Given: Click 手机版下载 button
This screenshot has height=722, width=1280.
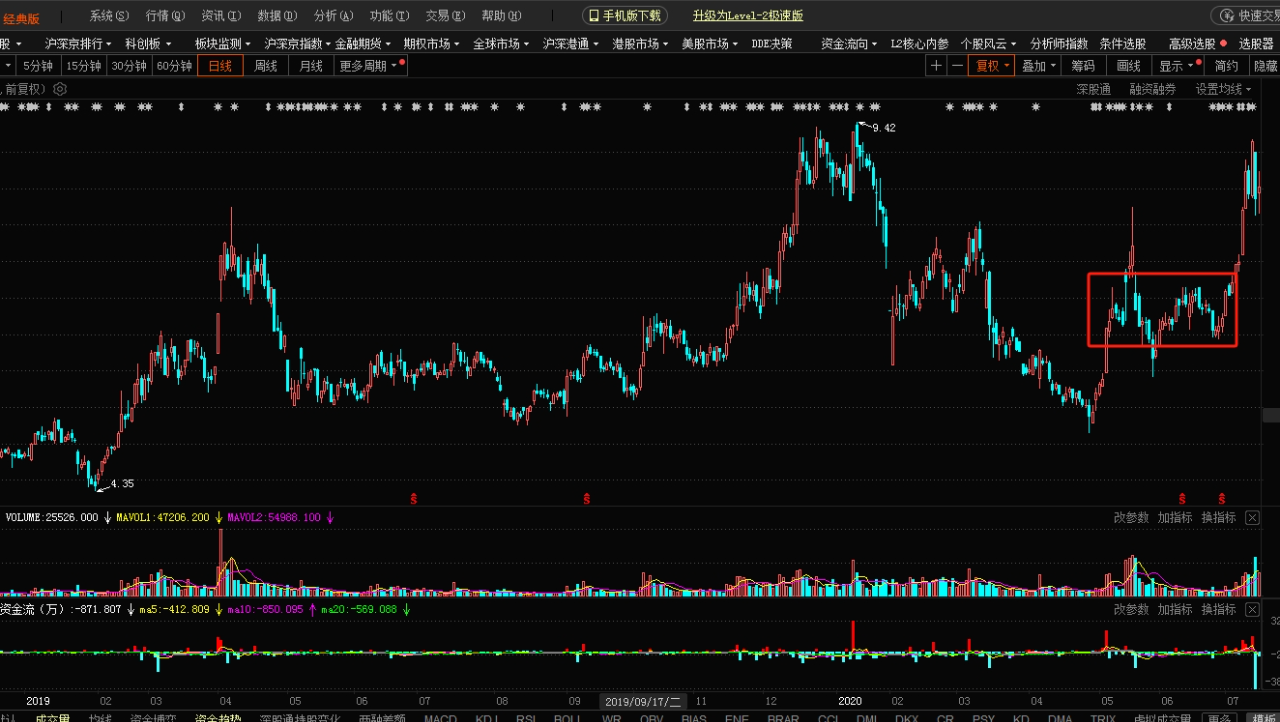Looking at the screenshot, I should pos(625,16).
